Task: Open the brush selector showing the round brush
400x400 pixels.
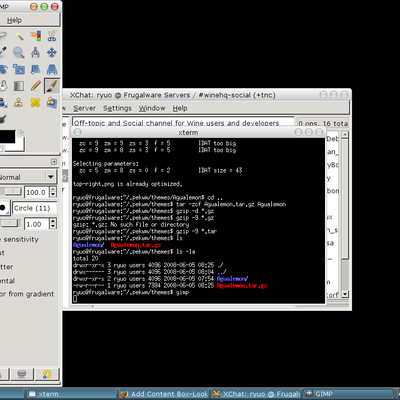Action: pyautogui.click(x=4, y=208)
